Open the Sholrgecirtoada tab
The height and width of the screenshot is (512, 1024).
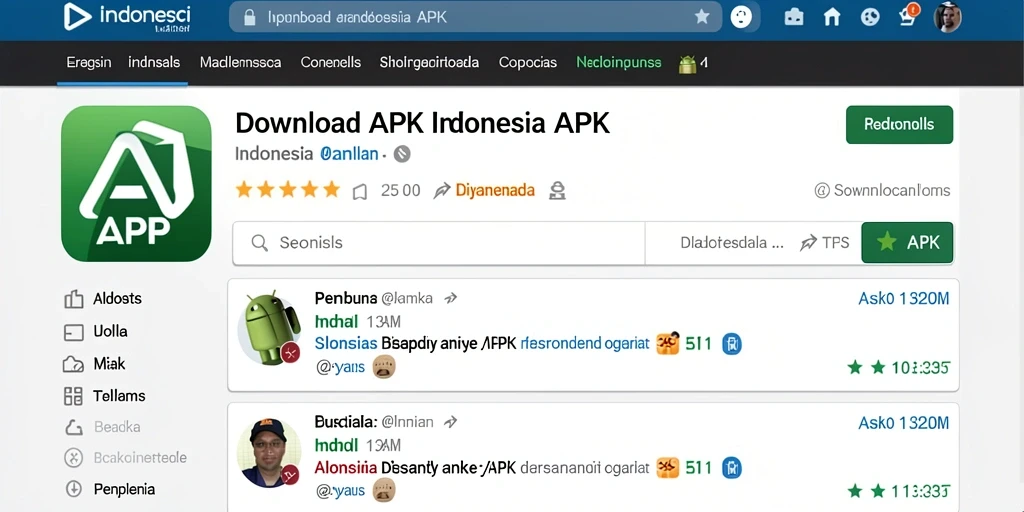click(x=429, y=63)
